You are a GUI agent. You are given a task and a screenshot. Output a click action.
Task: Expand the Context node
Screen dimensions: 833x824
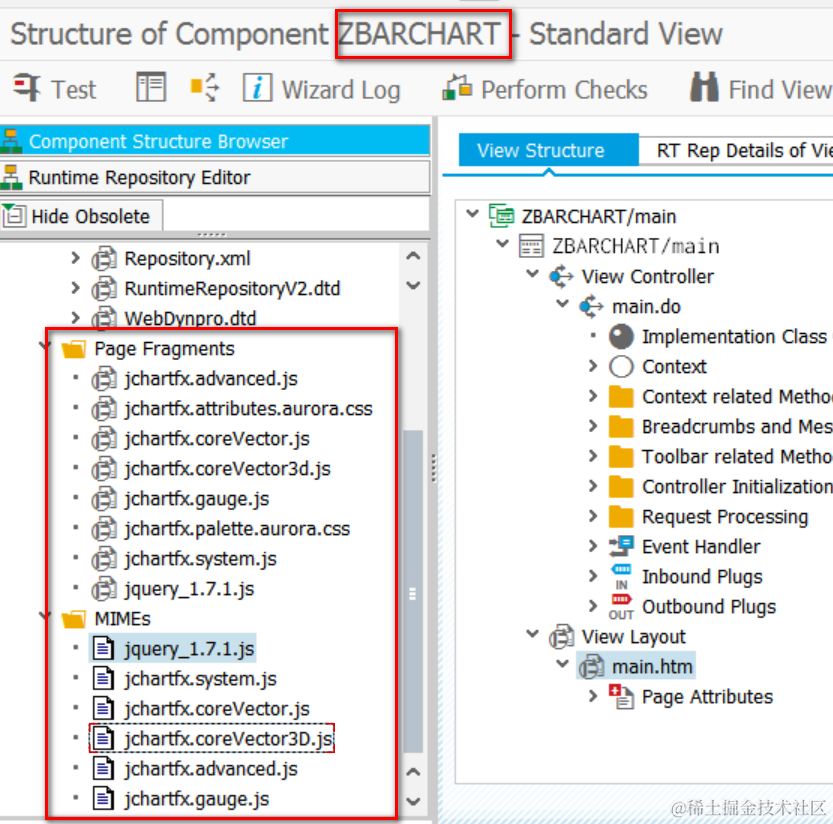[x=593, y=366]
